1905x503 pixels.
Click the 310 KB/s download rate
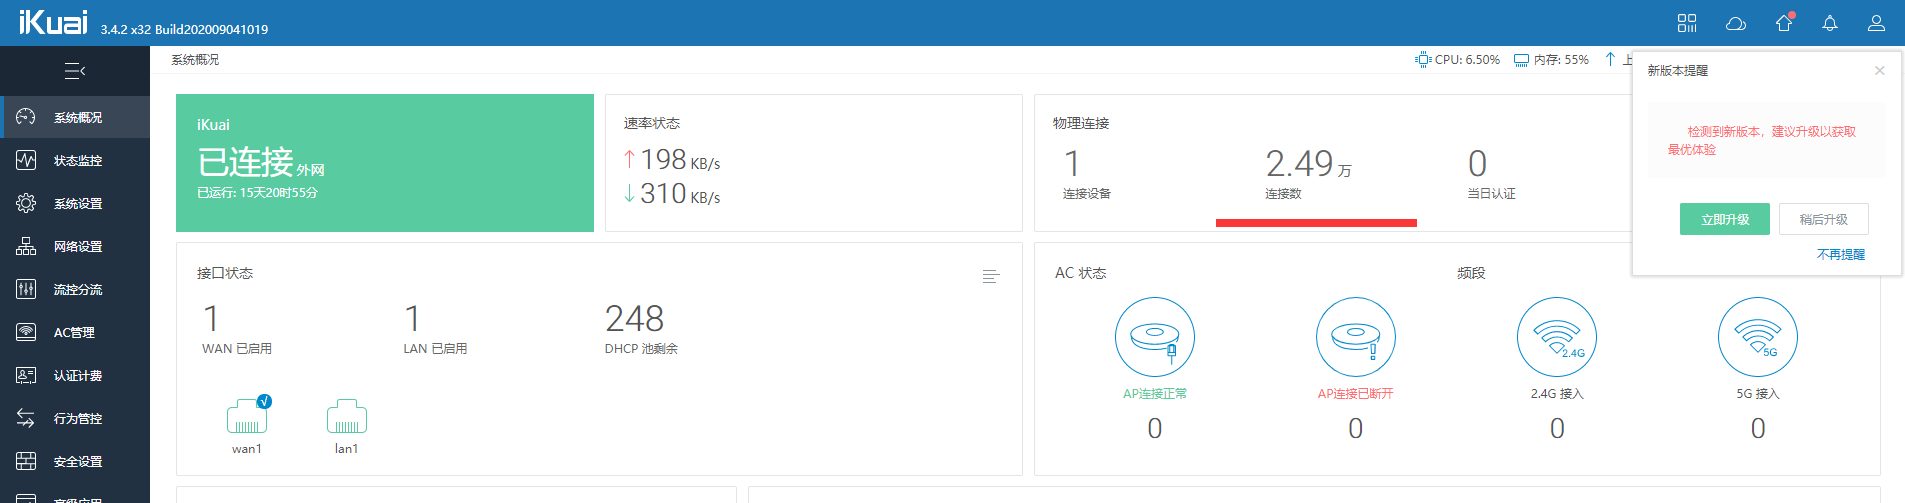[671, 194]
